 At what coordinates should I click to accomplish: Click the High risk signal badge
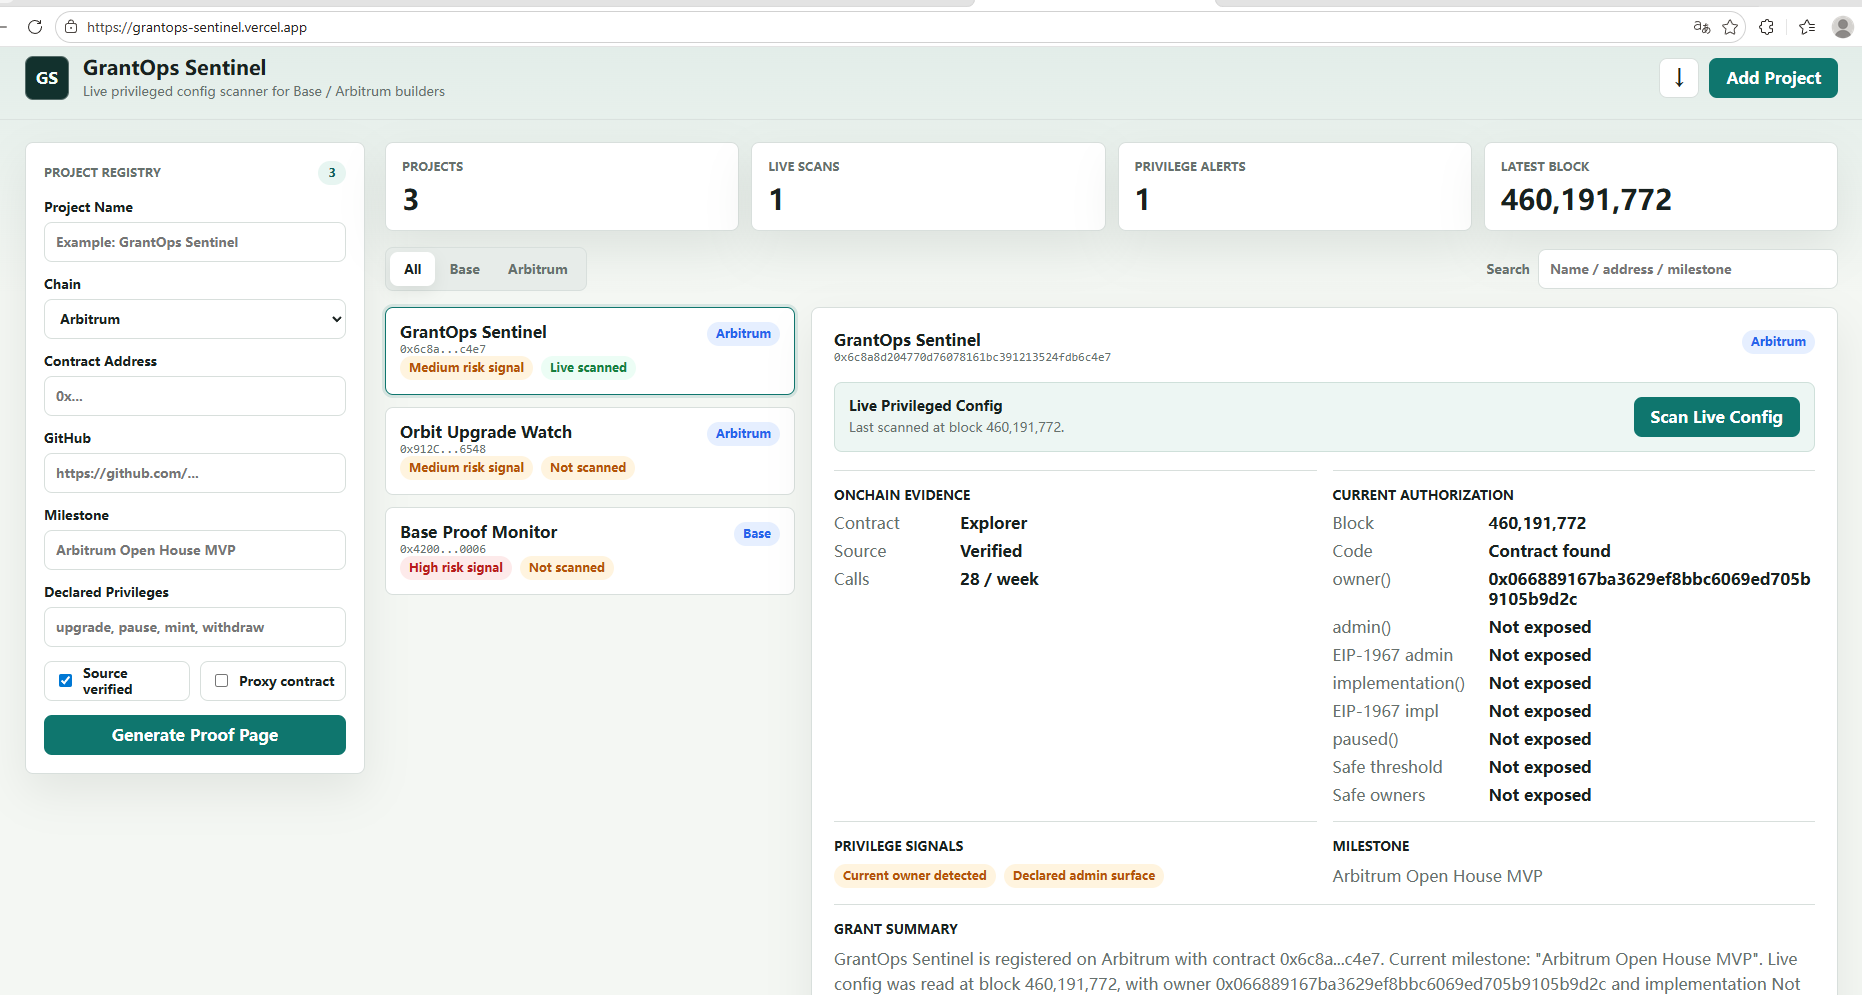tap(456, 568)
